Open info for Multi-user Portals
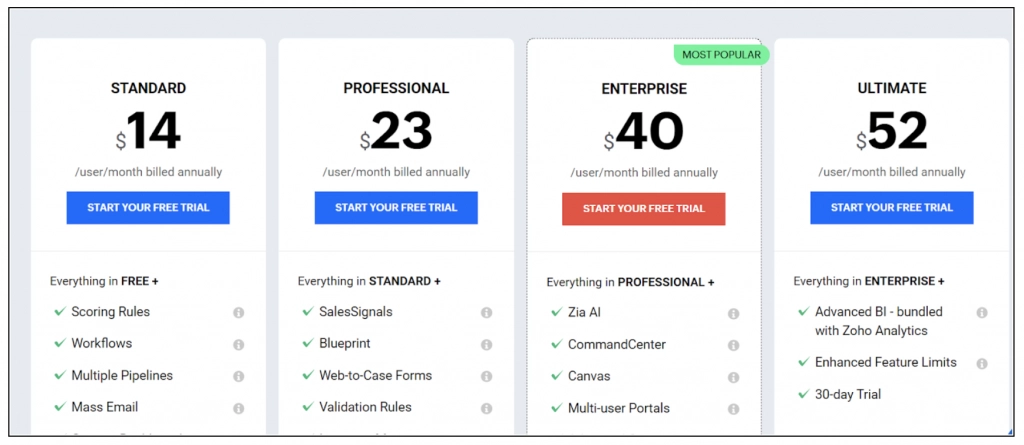Screen dimensions: 1024x445 (x=733, y=410)
